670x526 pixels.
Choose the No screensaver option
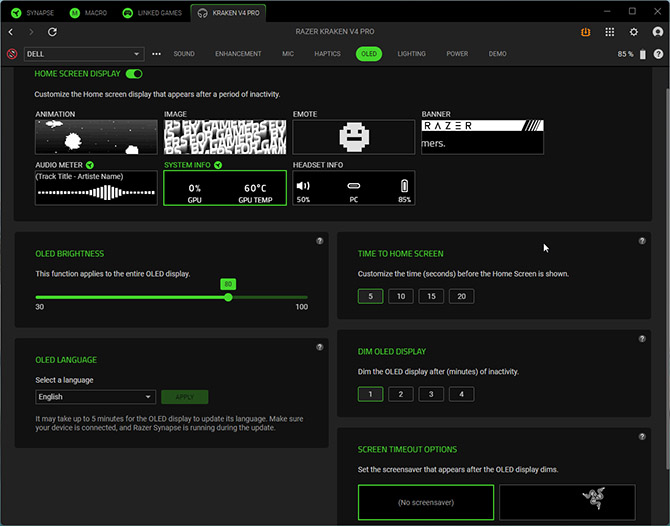coord(426,502)
